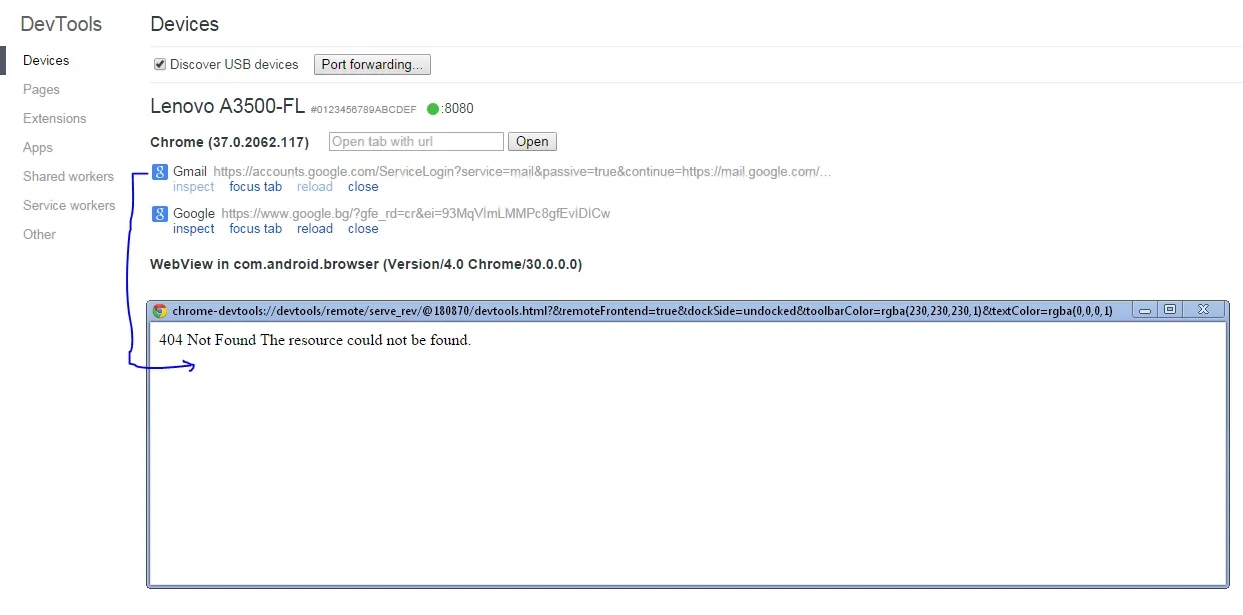Viewport: 1243px width, 615px height.
Task: Click the green connection status dot
Action: pos(433,109)
